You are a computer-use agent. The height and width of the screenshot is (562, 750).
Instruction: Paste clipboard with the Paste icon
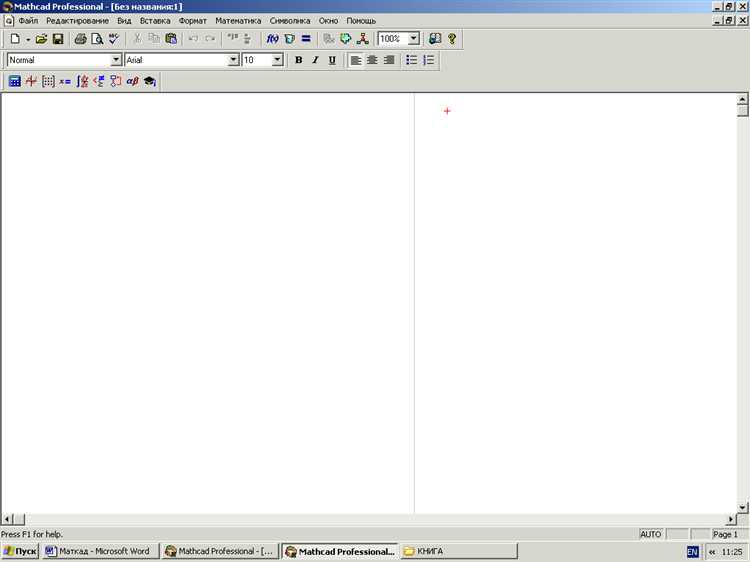point(171,39)
